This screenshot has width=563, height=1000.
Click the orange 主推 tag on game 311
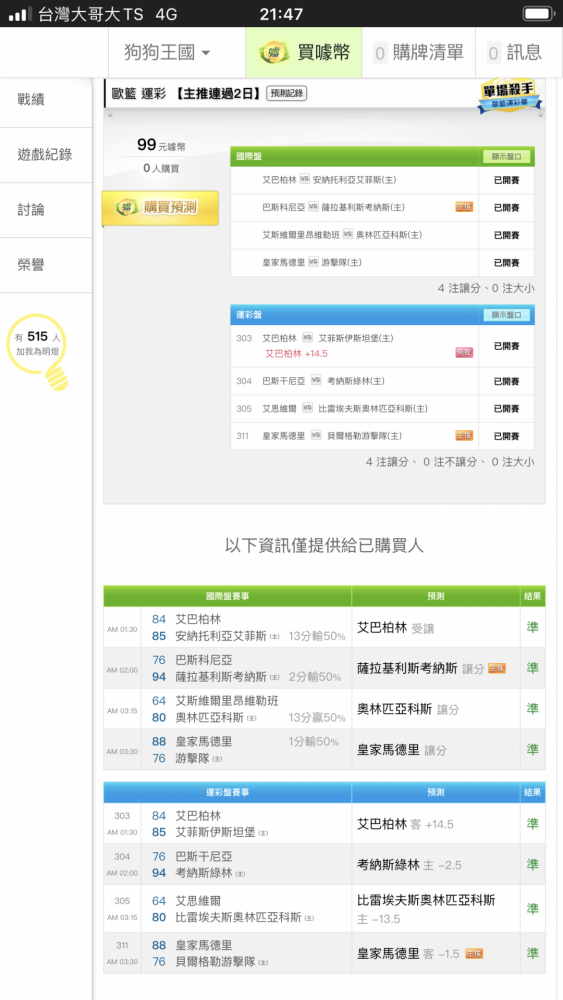pyautogui.click(x=464, y=436)
